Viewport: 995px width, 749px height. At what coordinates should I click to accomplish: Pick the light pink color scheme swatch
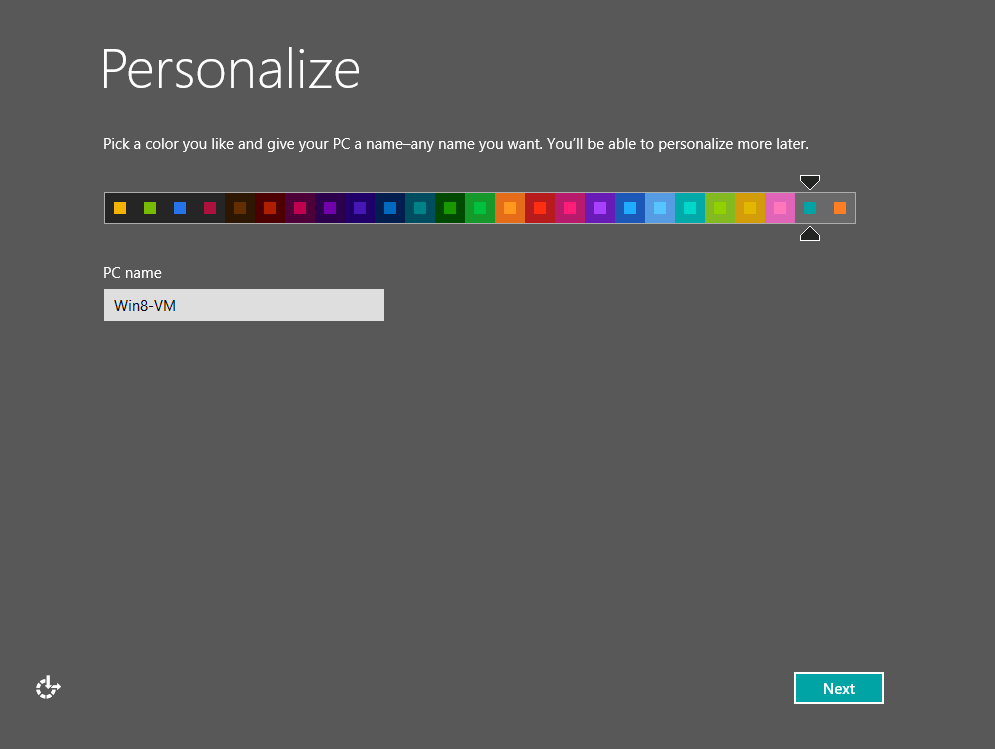point(780,208)
